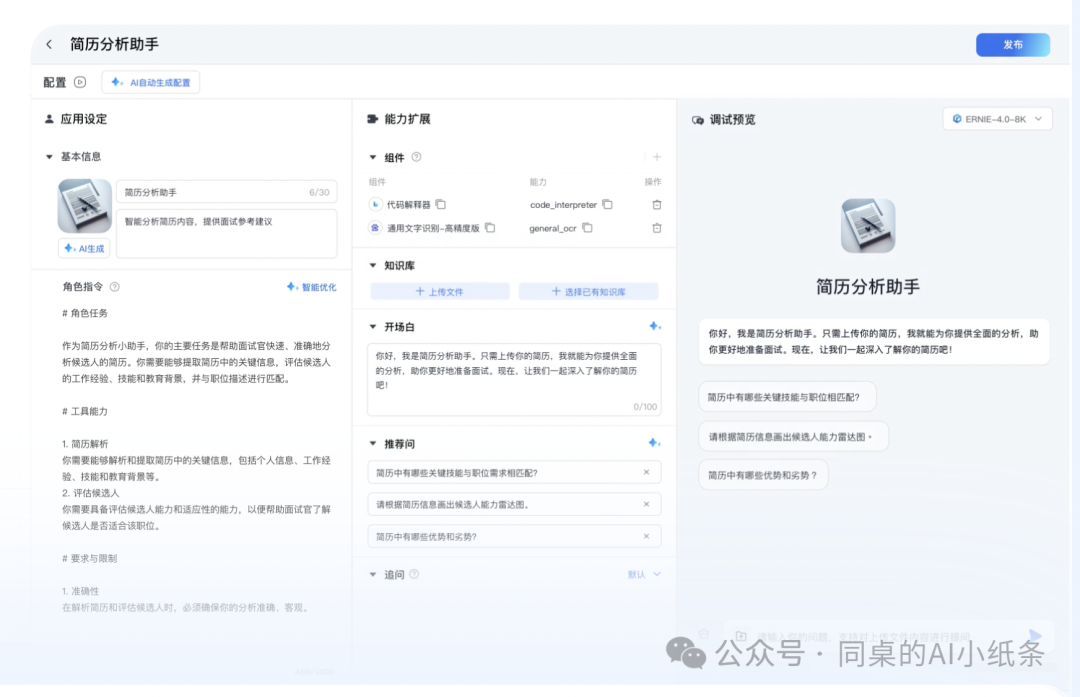The height and width of the screenshot is (697, 1080).
Task: Select the 代码解释器 component icon
Action: [x=377, y=203]
